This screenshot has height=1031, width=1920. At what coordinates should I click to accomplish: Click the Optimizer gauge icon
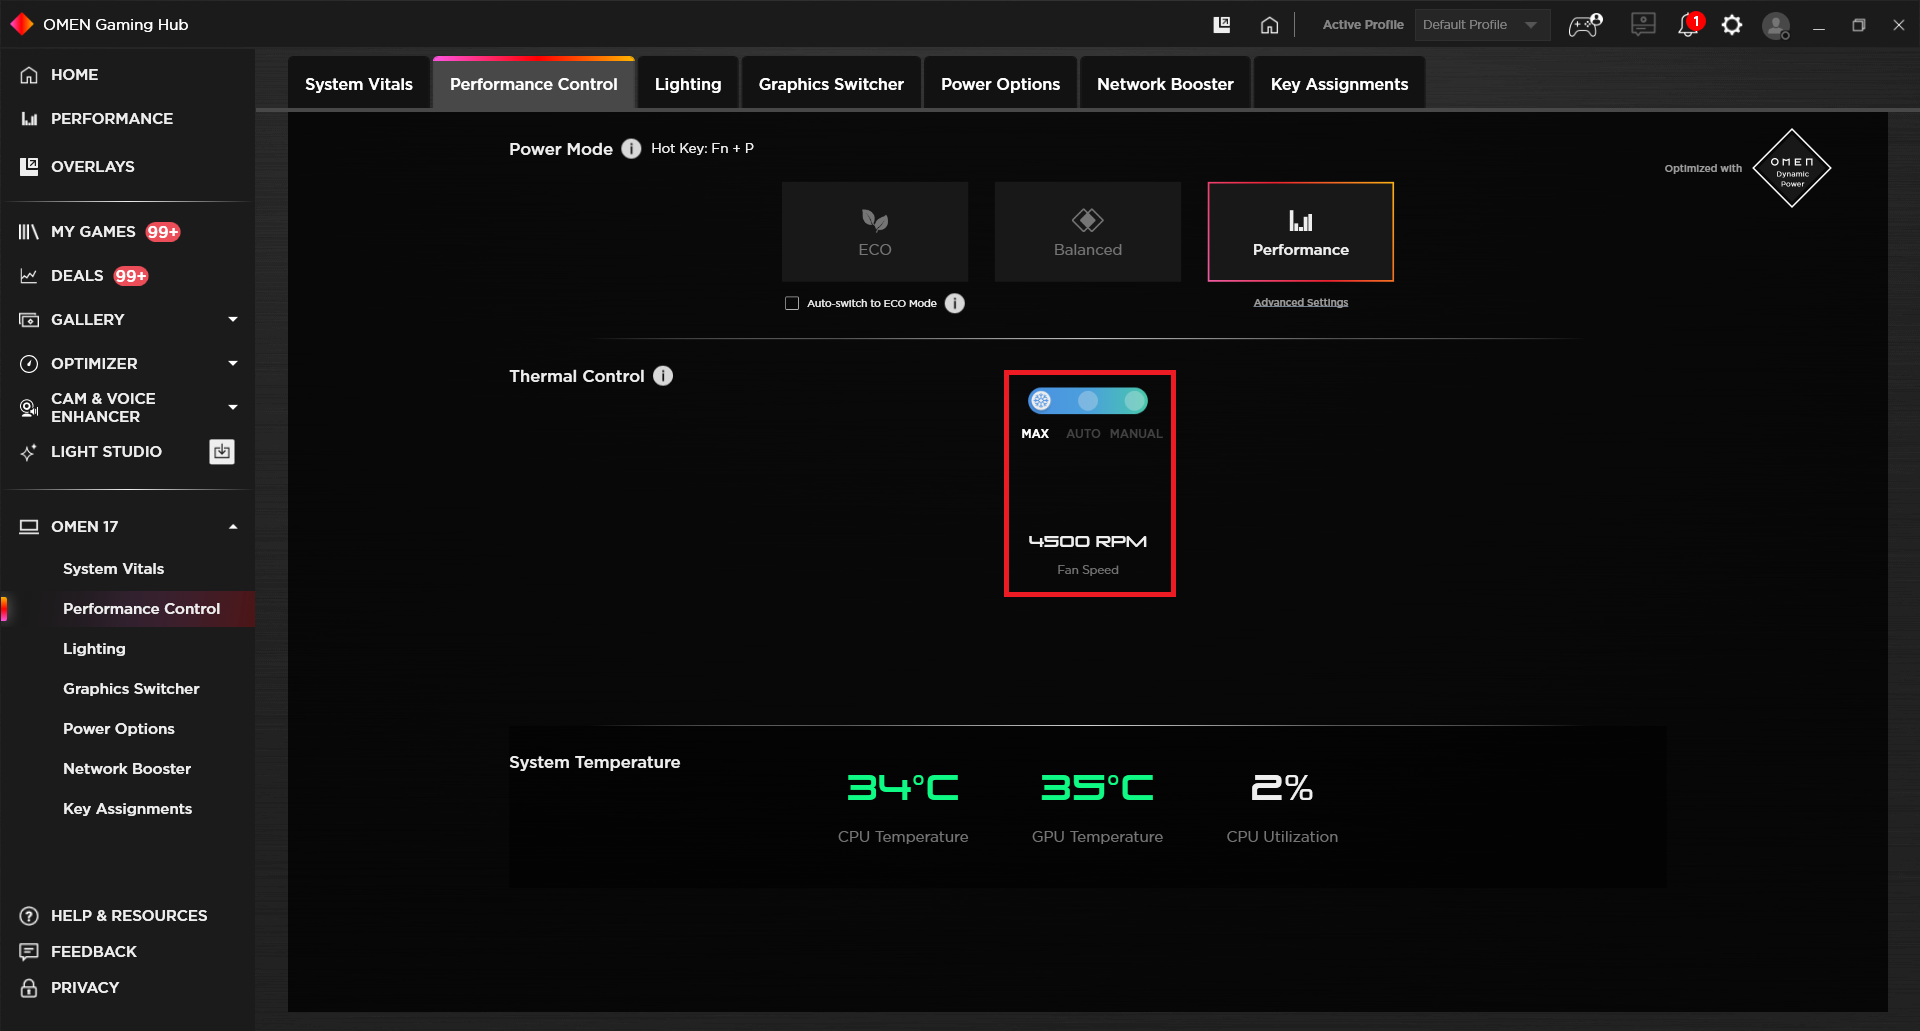click(29, 363)
